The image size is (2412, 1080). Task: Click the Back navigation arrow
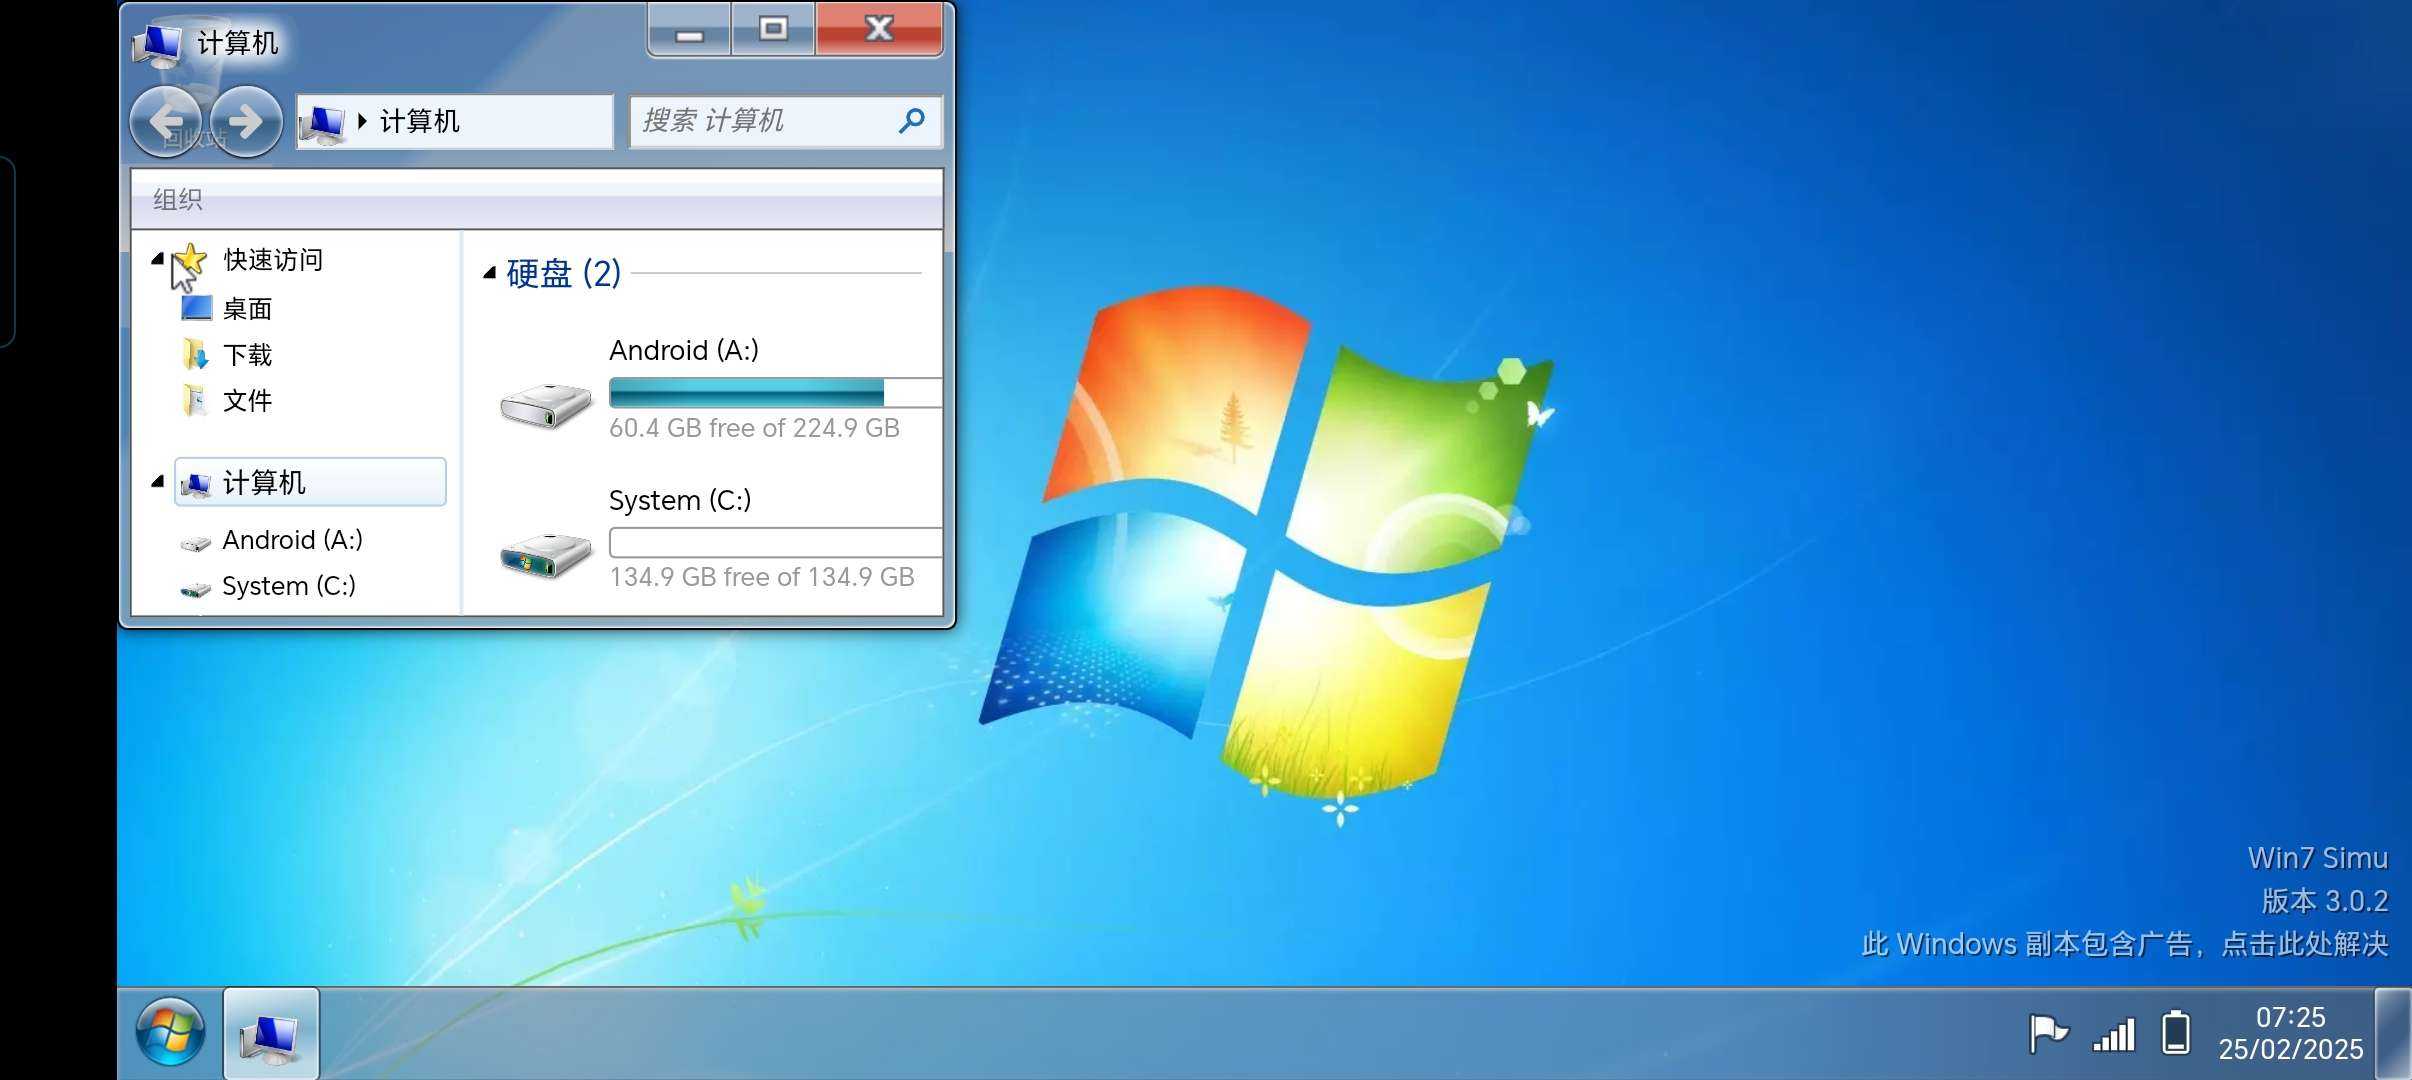(x=166, y=122)
